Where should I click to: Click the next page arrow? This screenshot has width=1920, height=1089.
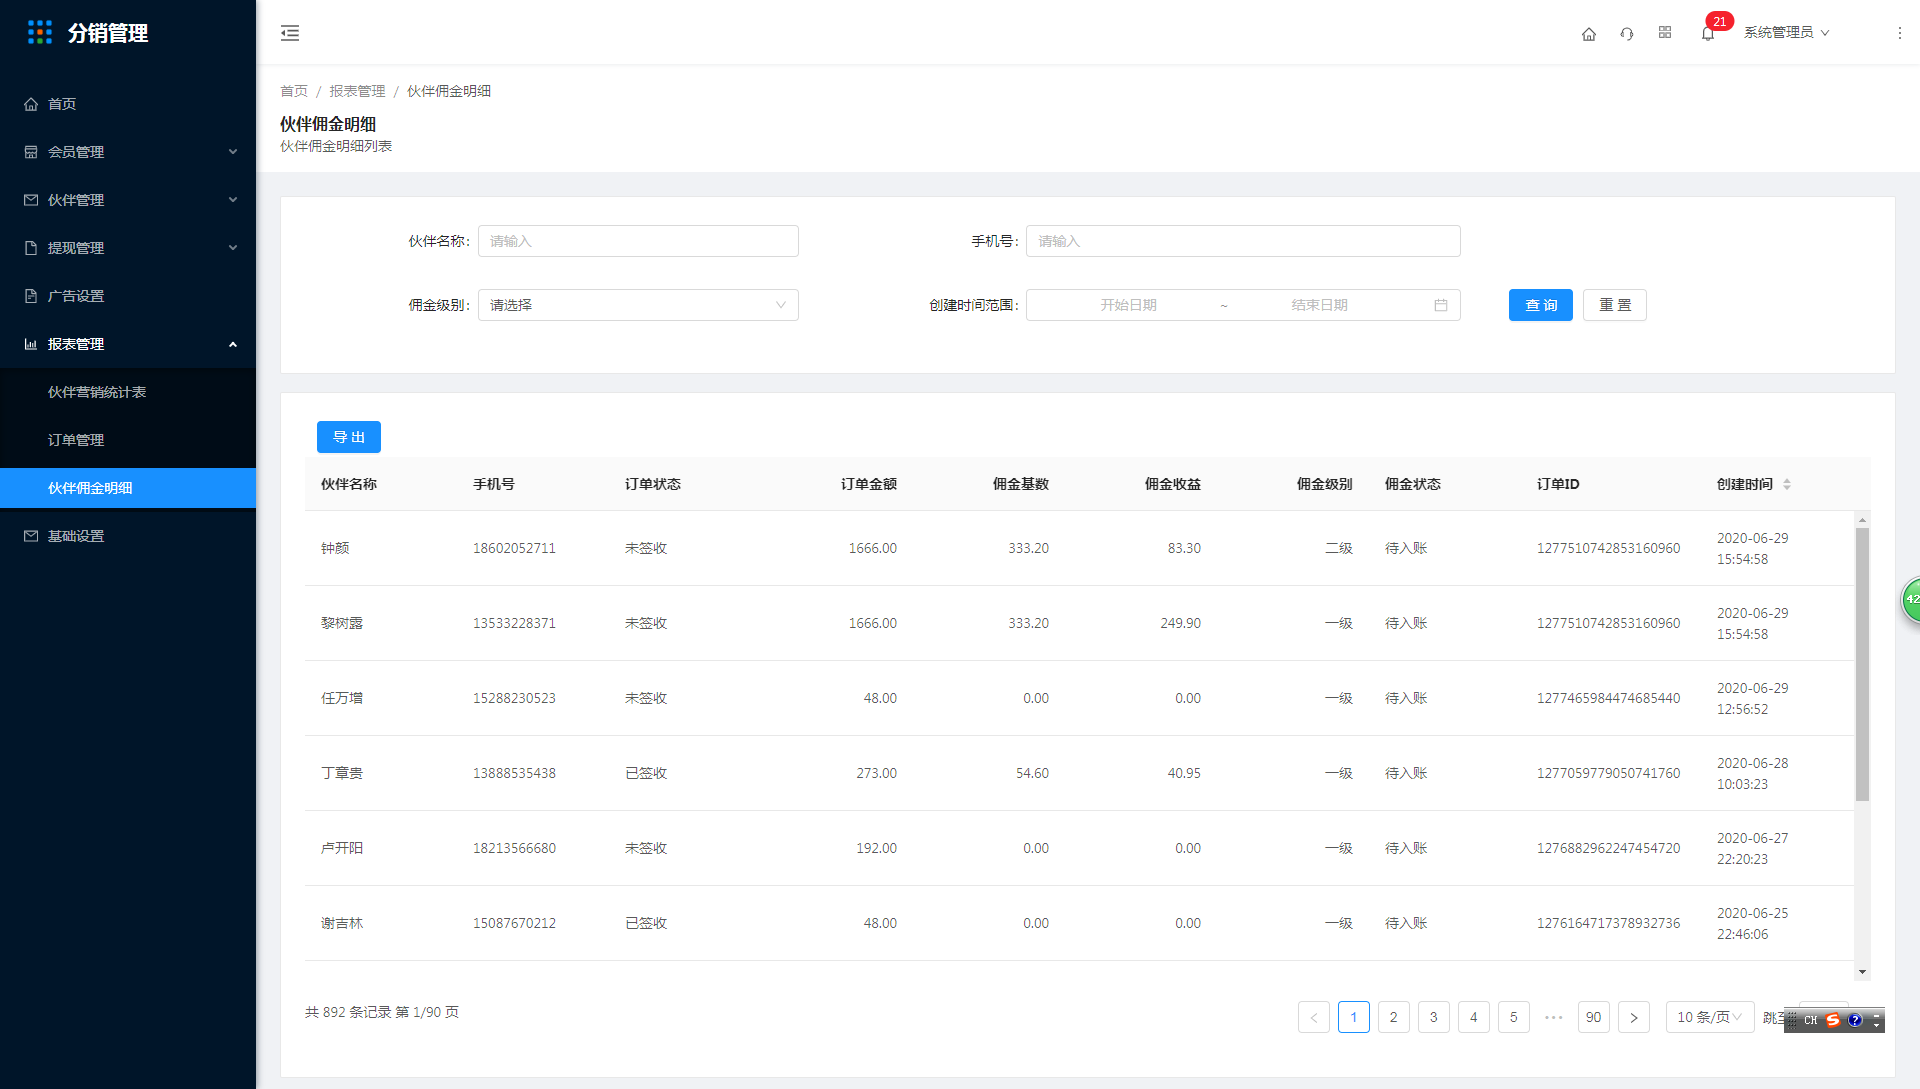point(1634,1017)
